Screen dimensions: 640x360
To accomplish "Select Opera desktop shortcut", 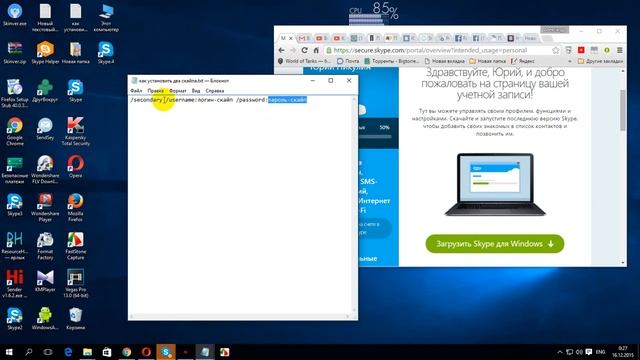I will coord(76,166).
